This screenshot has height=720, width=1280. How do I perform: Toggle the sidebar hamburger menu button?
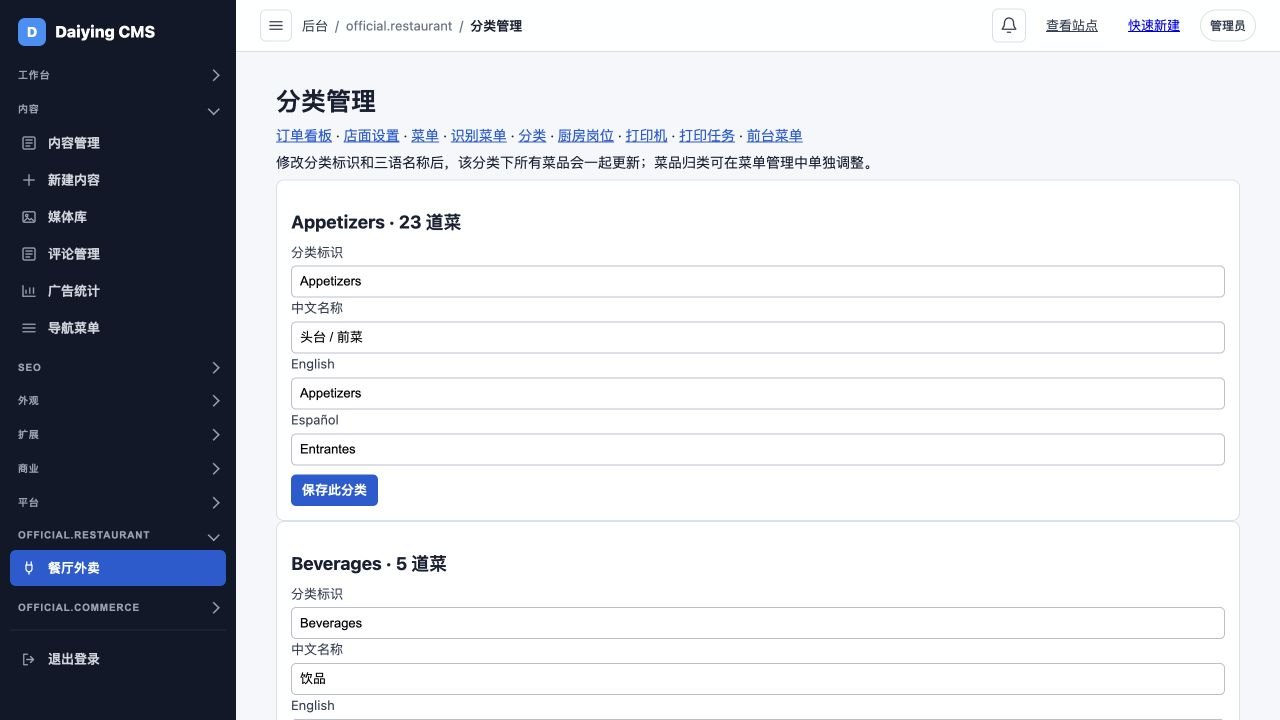(x=276, y=26)
